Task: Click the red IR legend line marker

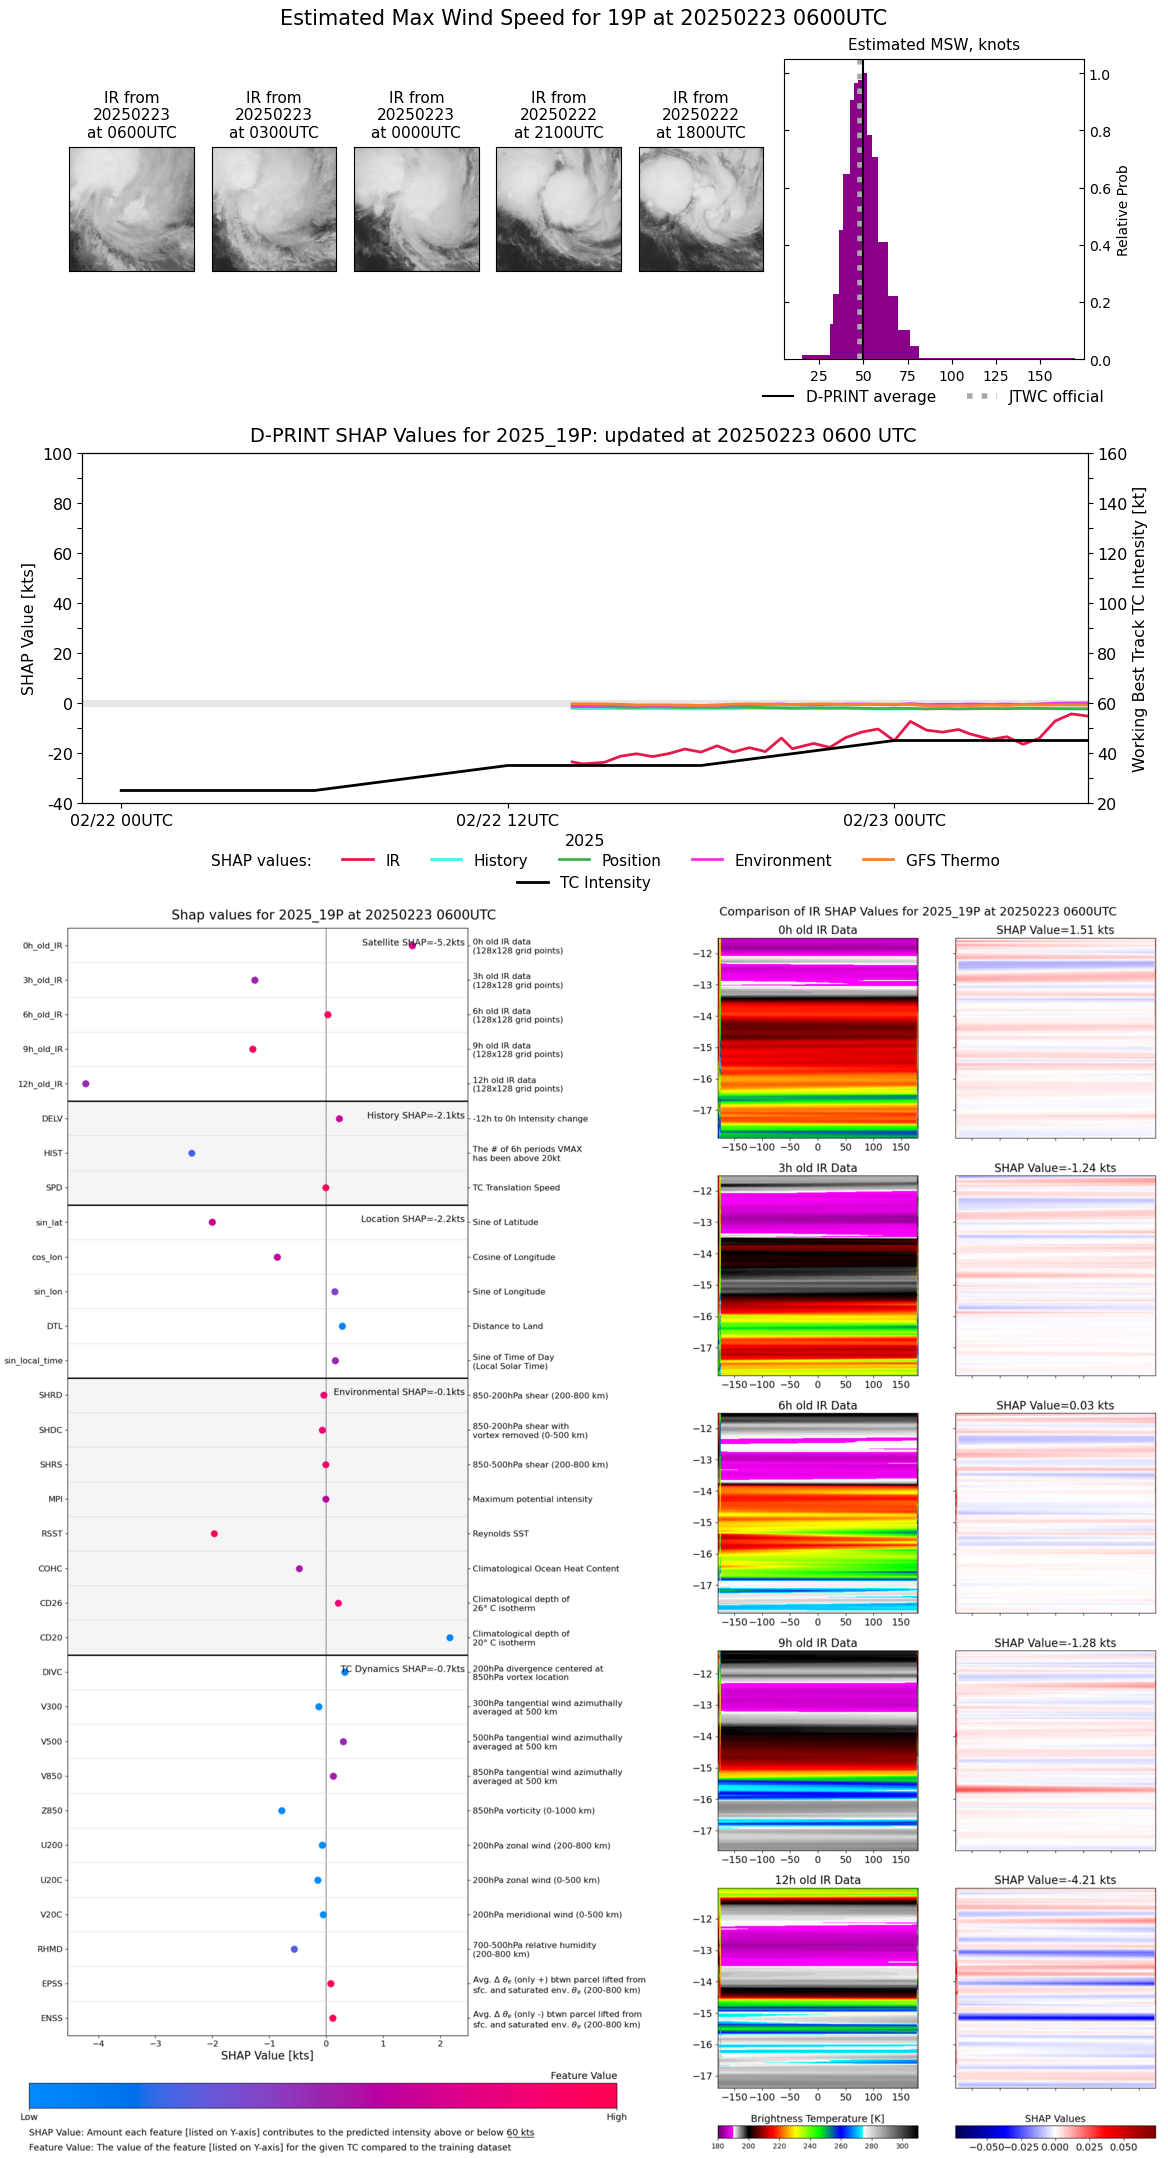Action: coord(358,860)
